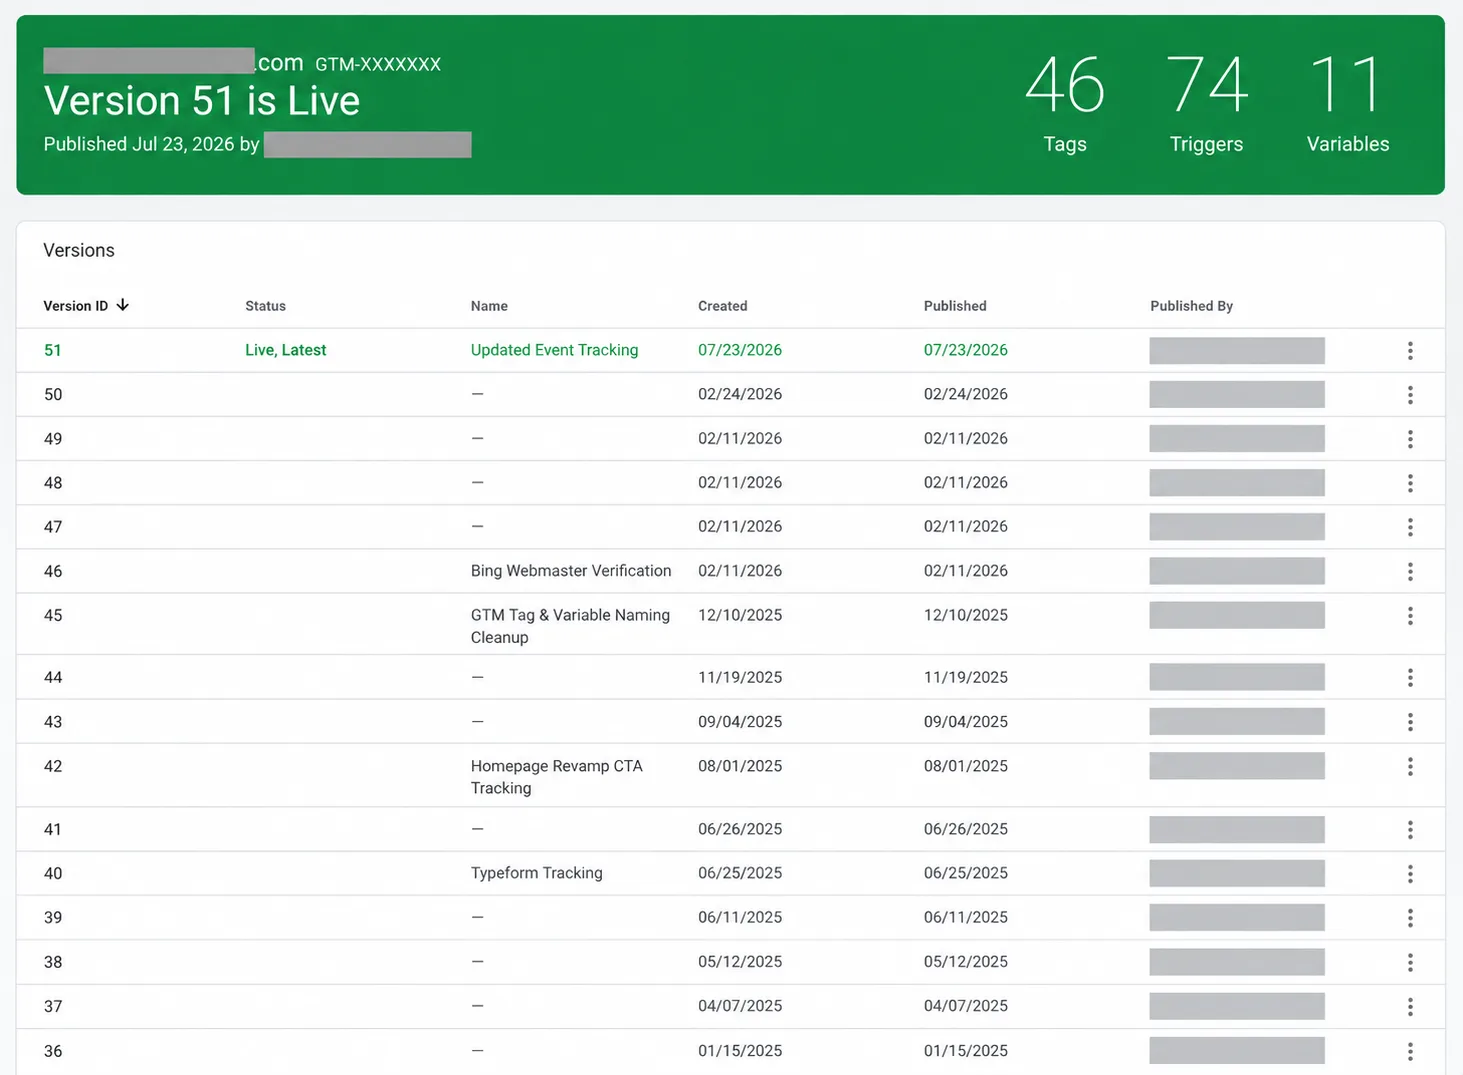Screen dimensions: 1463x1075
Task: Show options menu for version 39
Action: (1410, 918)
